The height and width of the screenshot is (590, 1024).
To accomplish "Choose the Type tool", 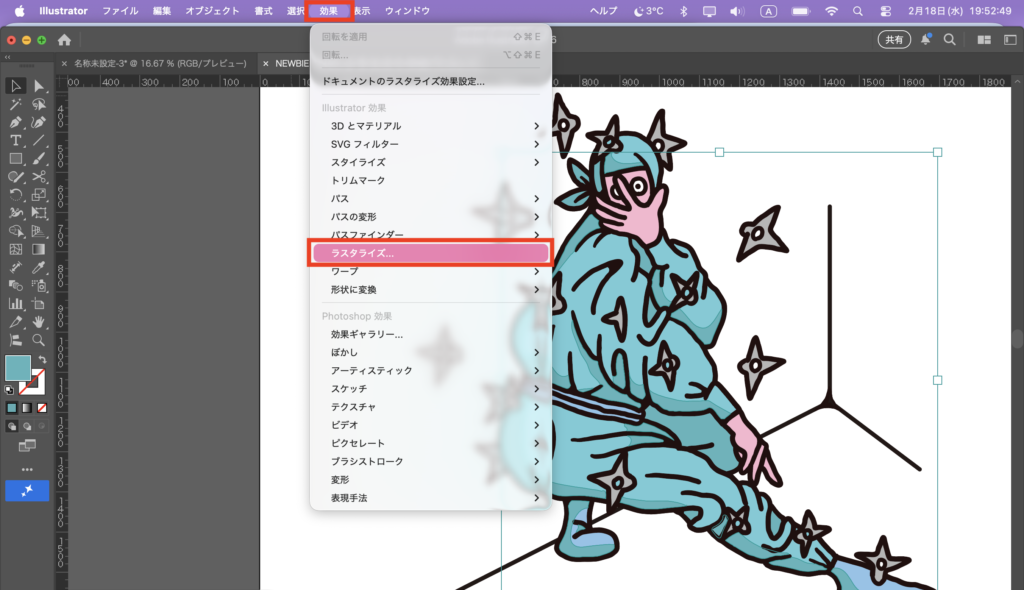I will click(16, 140).
